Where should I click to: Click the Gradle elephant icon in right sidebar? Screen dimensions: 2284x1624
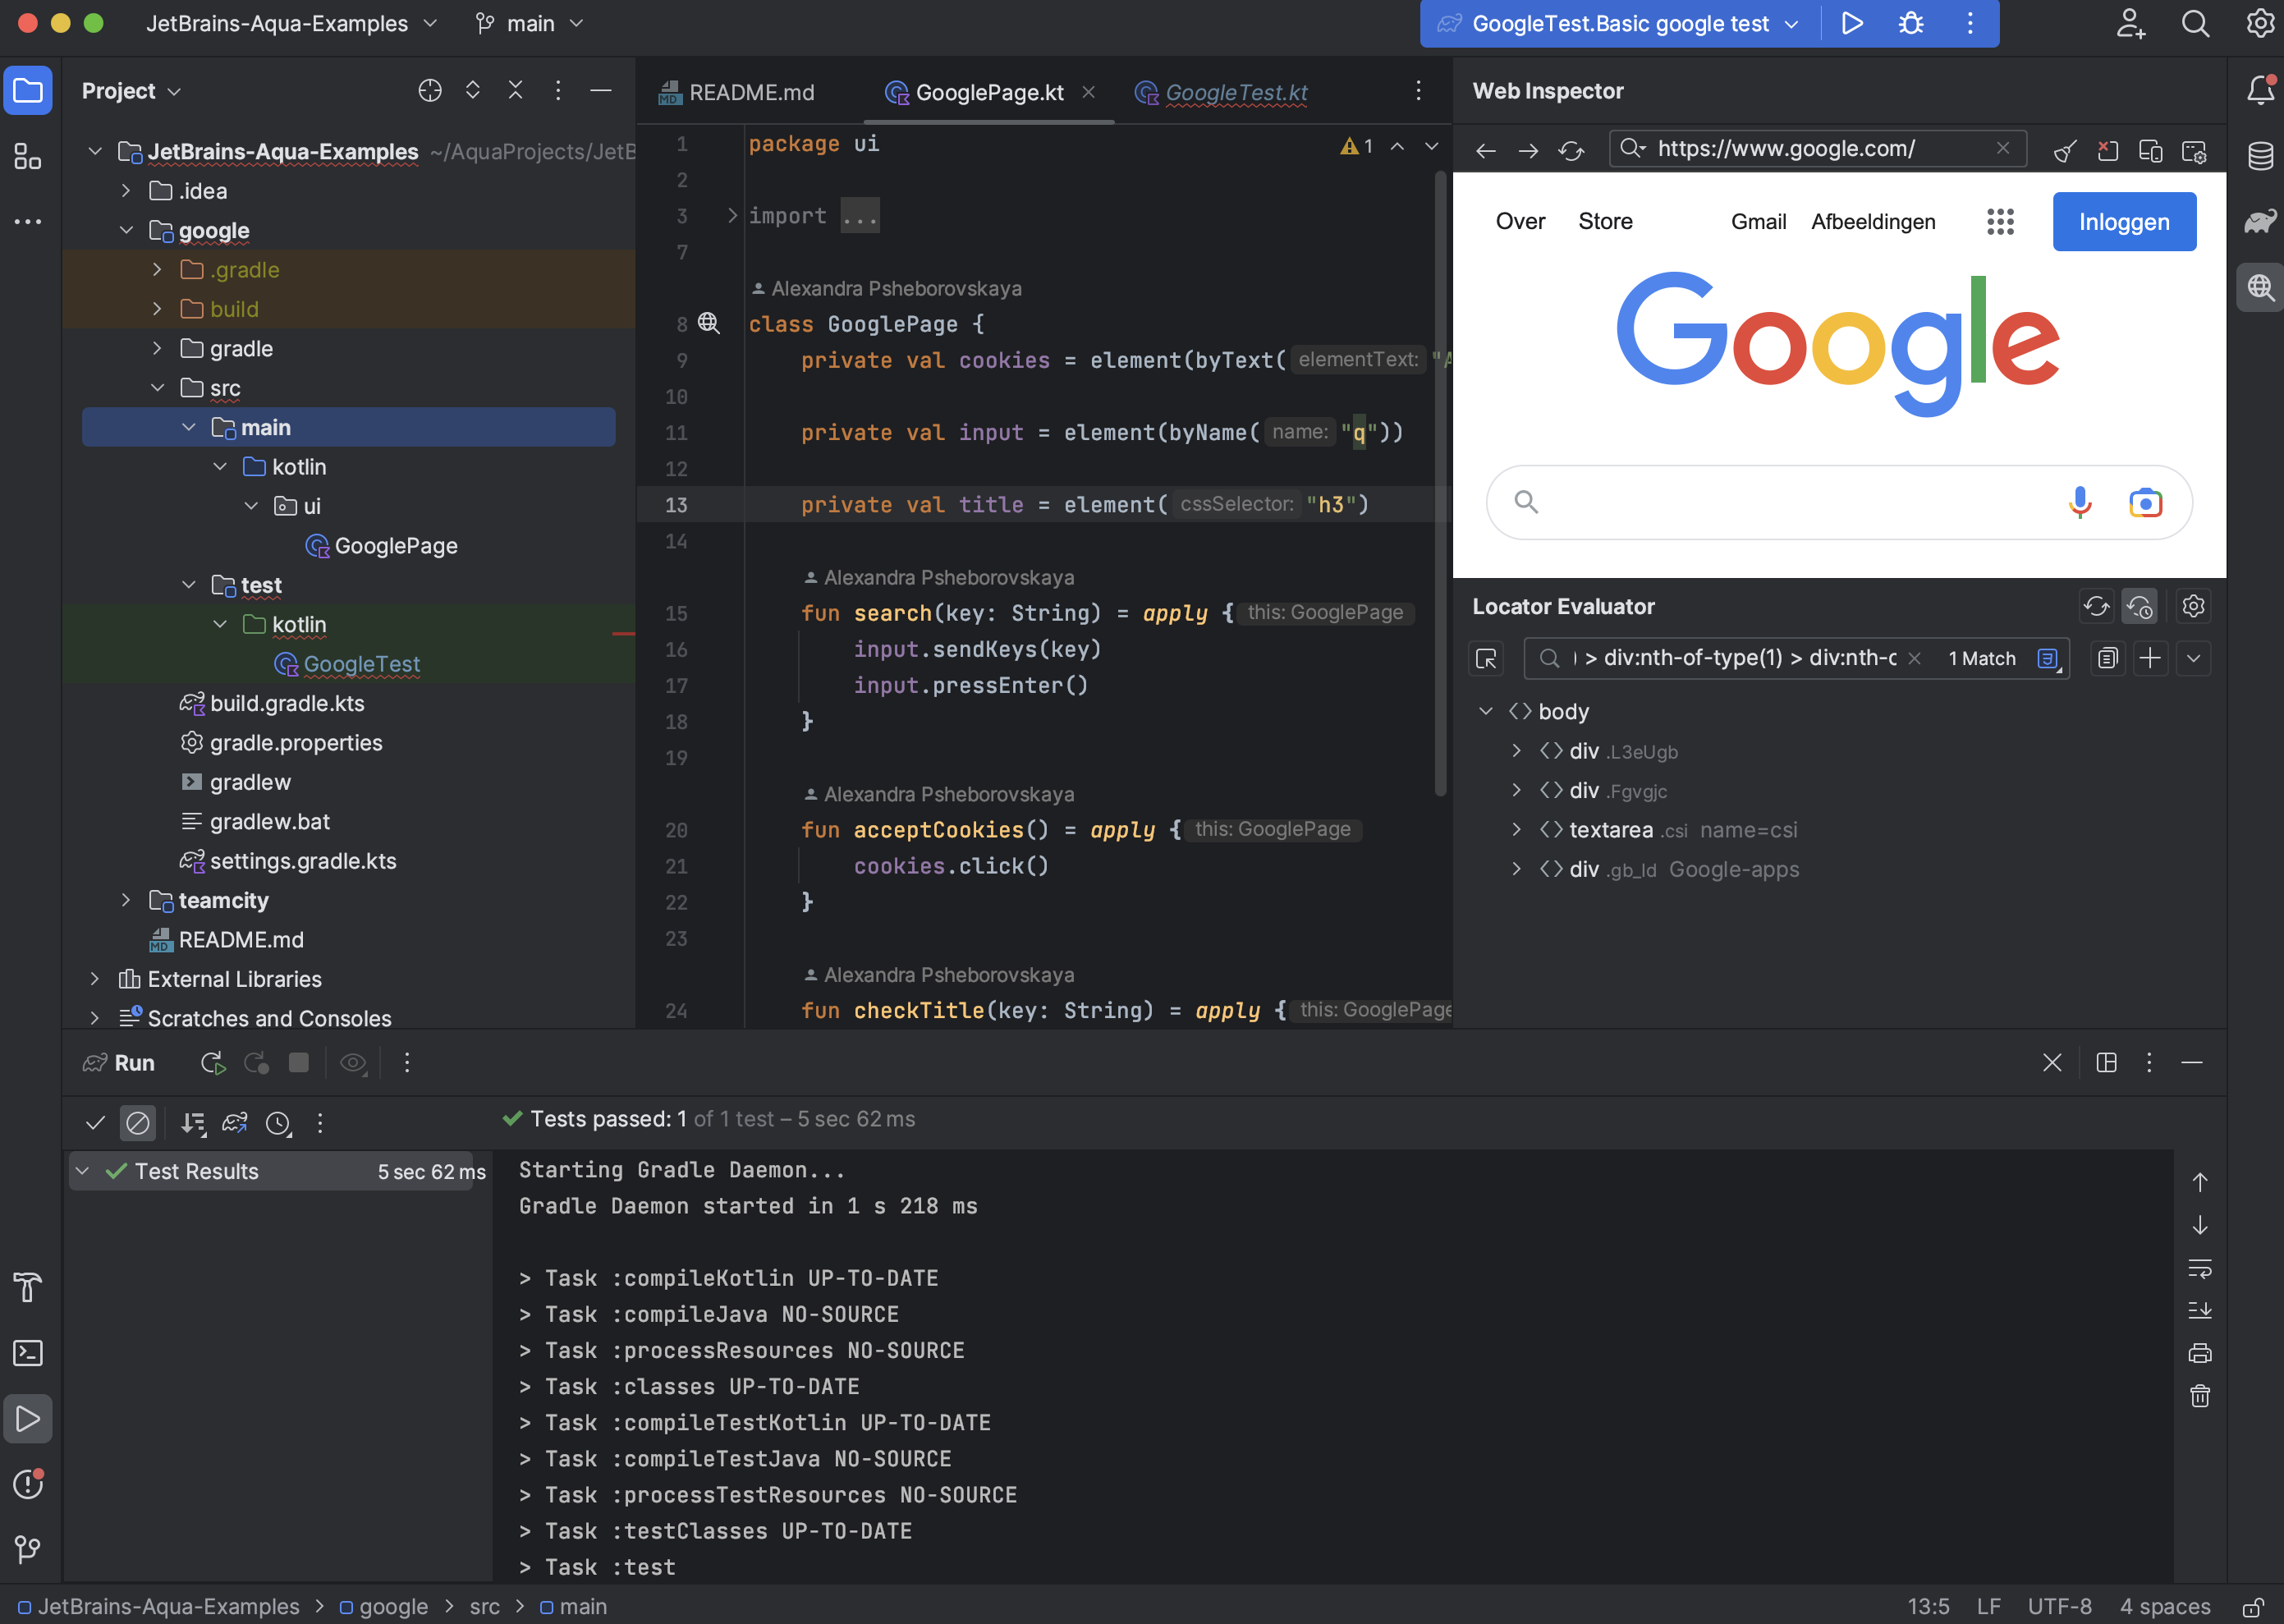coord(2259,221)
